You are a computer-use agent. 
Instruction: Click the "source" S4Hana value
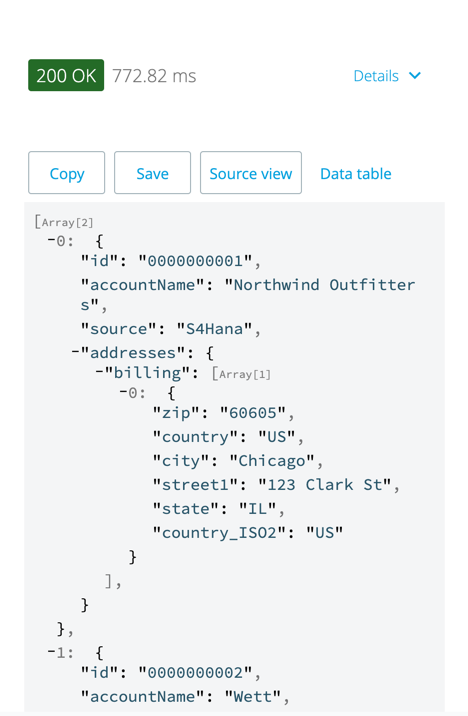(x=215, y=329)
